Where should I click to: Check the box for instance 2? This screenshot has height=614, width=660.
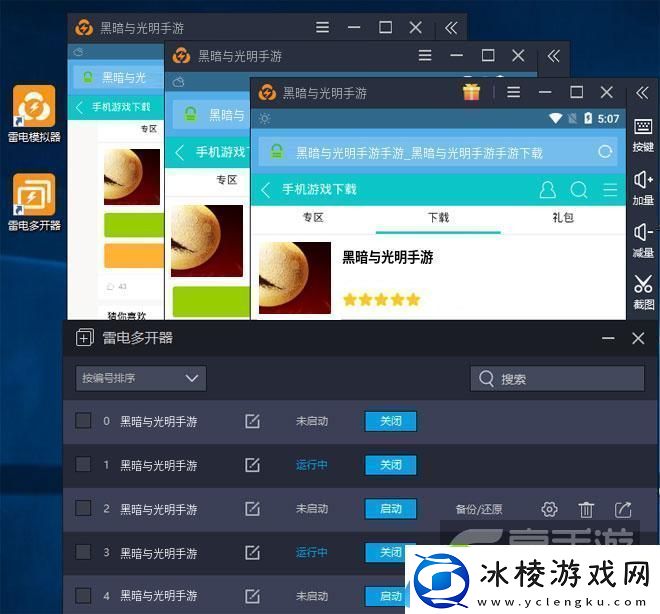(83, 508)
